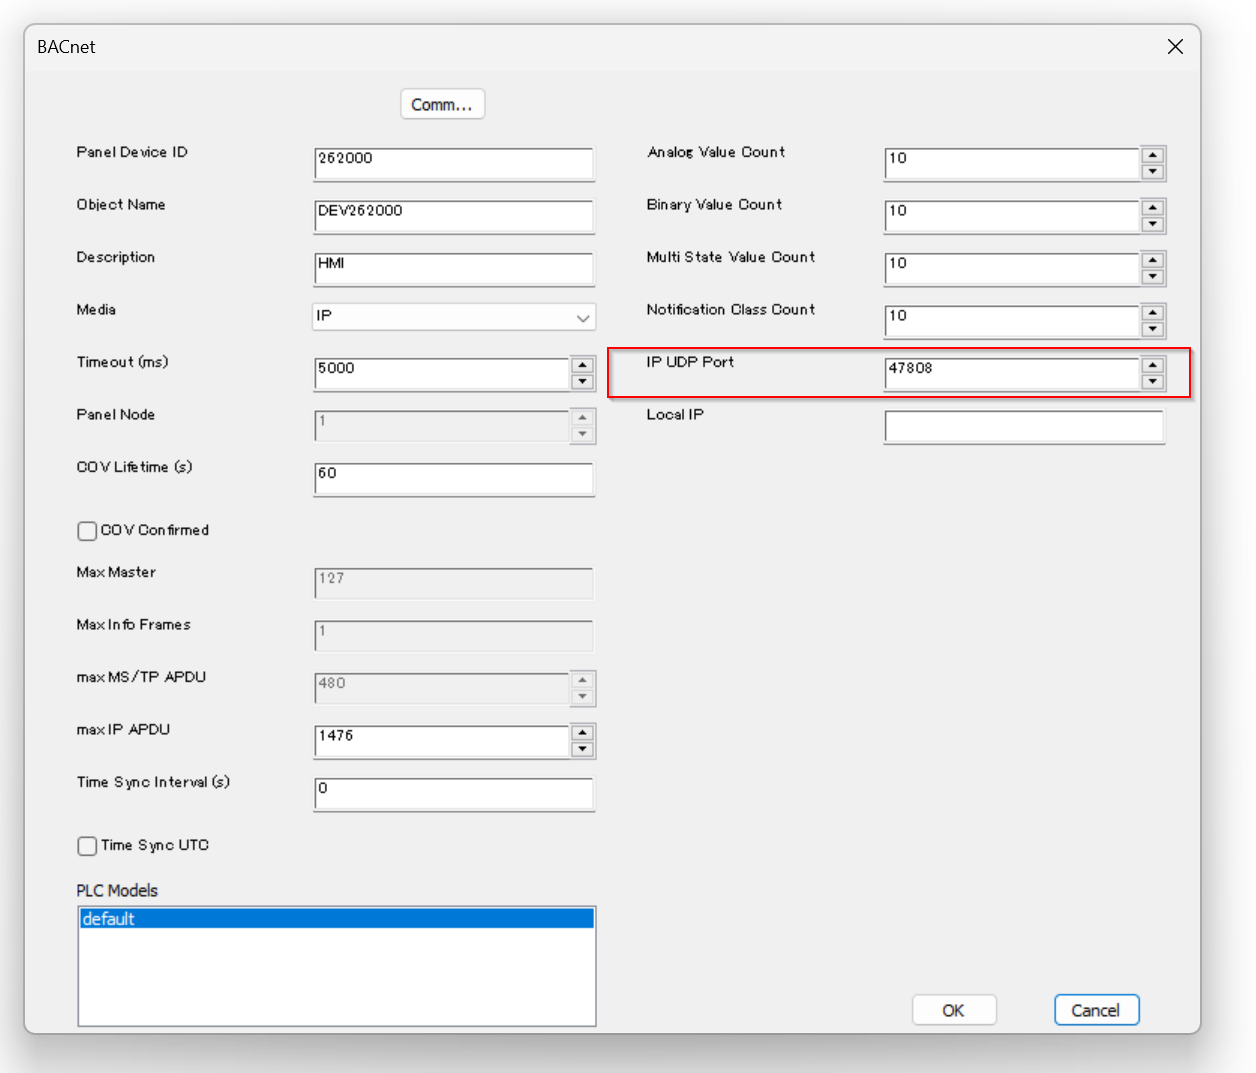Open the Media dropdown

tap(454, 317)
